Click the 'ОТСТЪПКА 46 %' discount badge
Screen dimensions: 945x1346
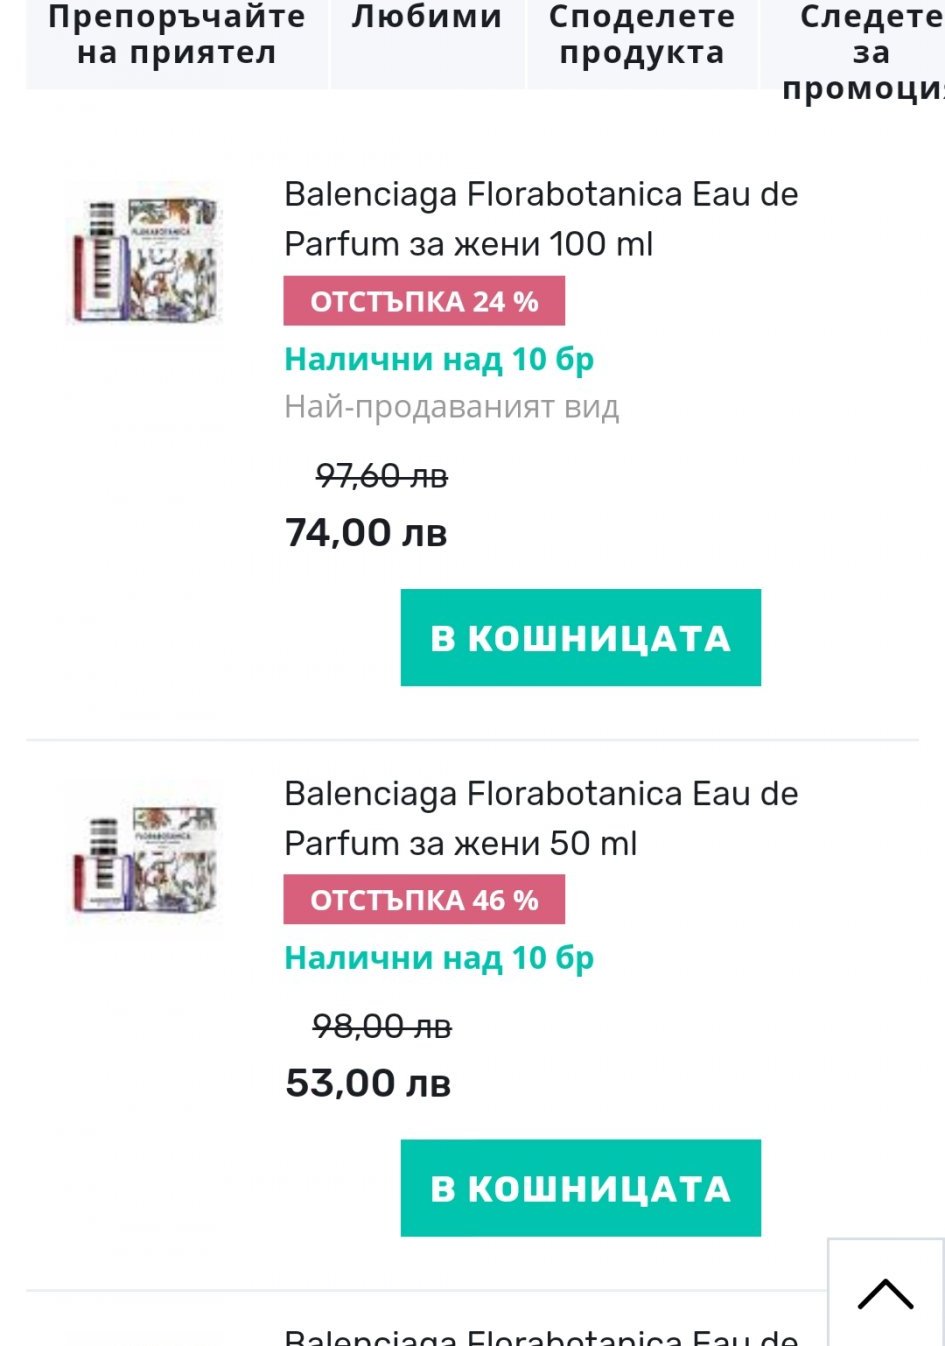(x=424, y=900)
